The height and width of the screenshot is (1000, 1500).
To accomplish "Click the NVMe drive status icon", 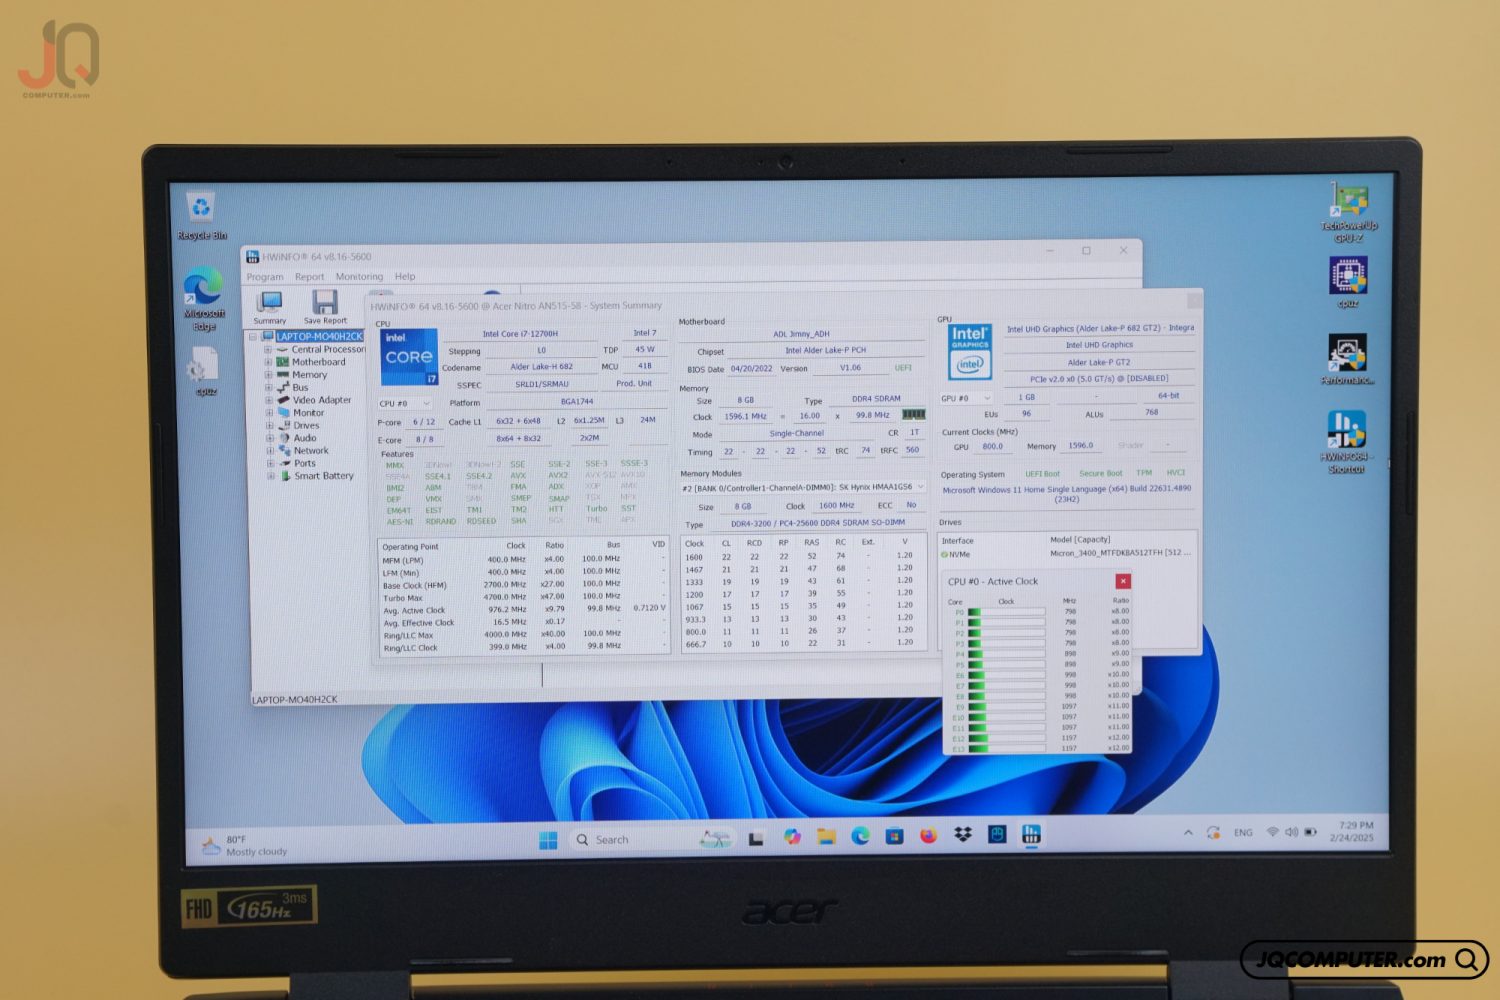I will (944, 554).
